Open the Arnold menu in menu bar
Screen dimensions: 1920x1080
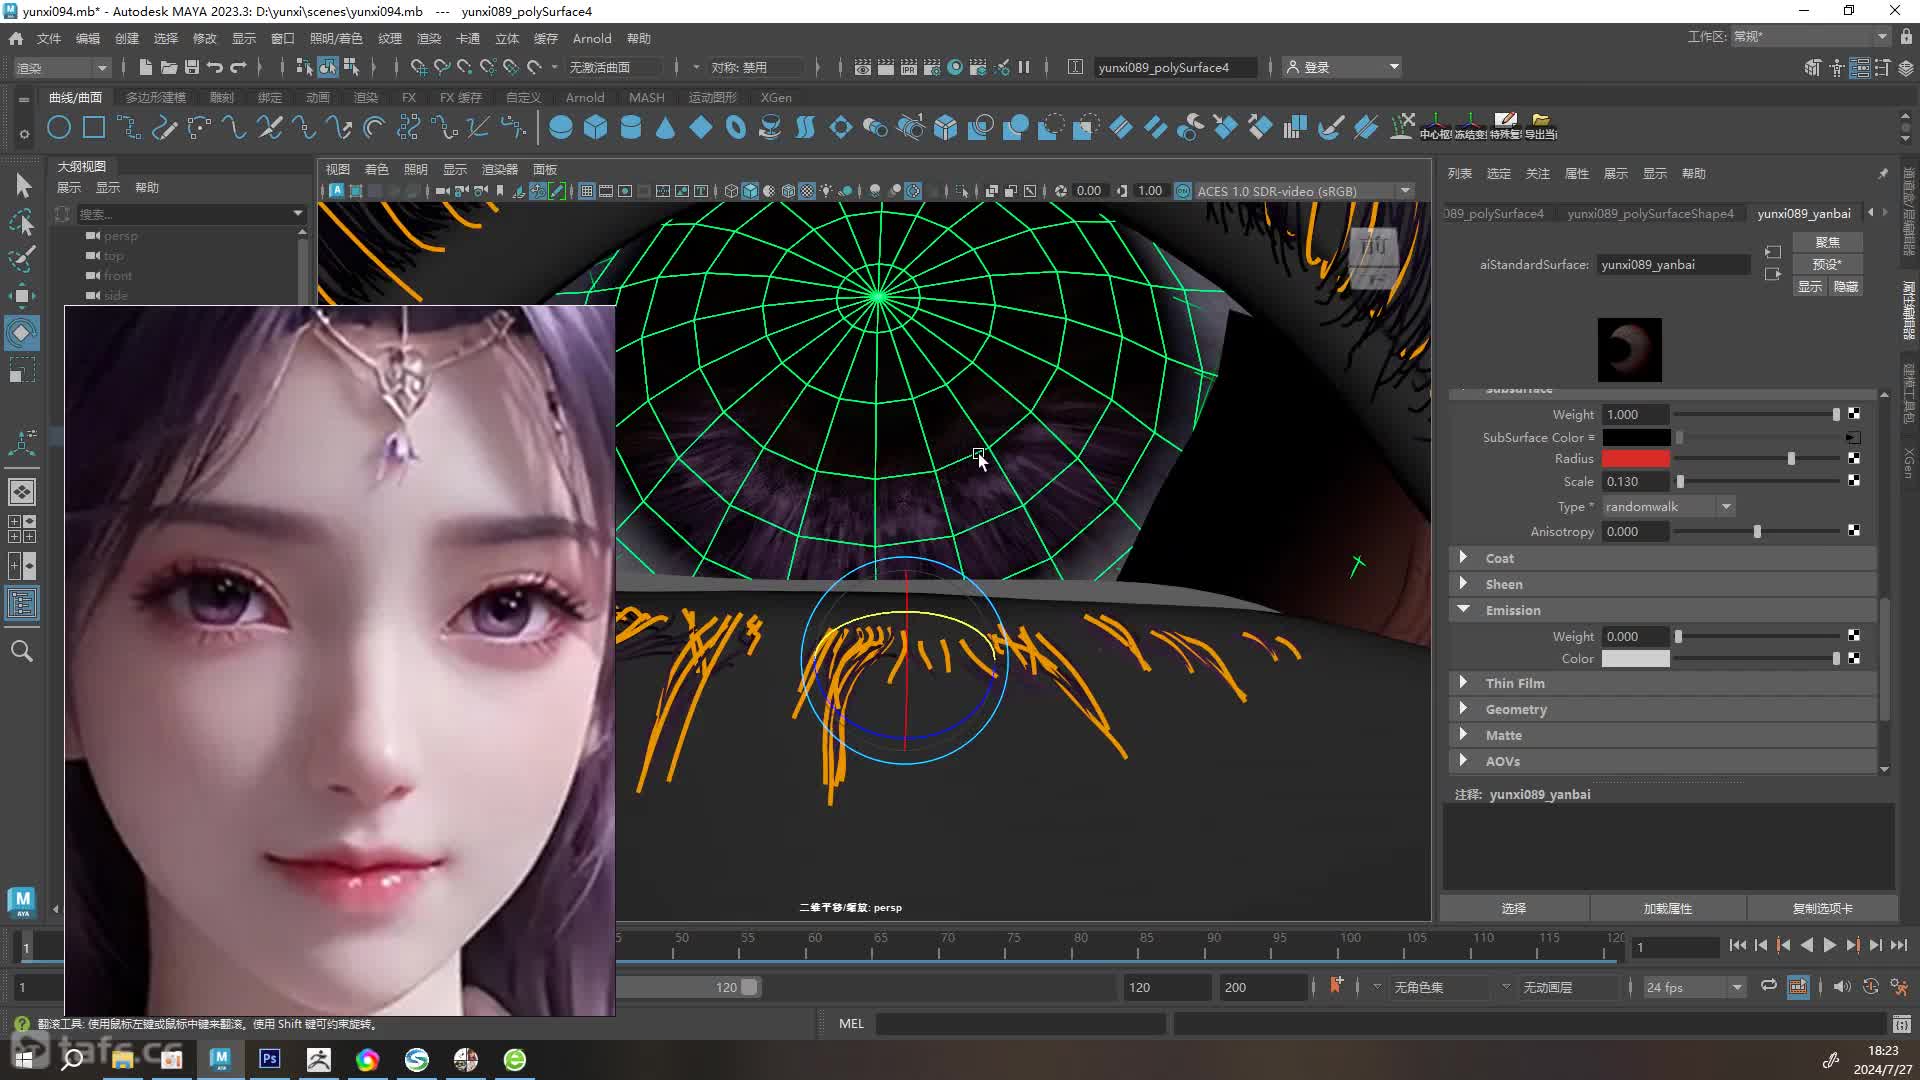(x=592, y=38)
